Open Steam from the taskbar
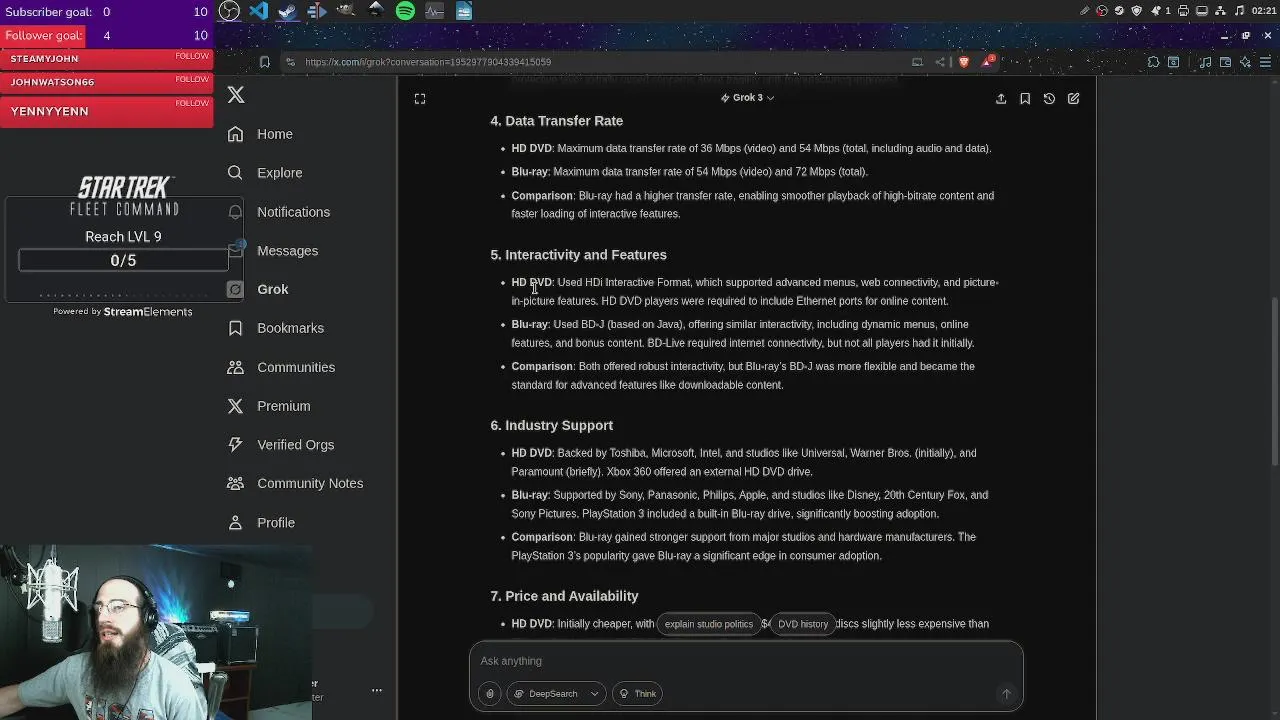Screen dimensions: 1280x720 [287, 11]
